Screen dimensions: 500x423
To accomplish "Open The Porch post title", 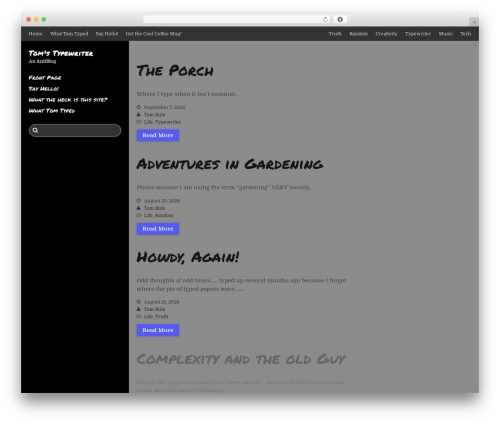I will click(175, 71).
